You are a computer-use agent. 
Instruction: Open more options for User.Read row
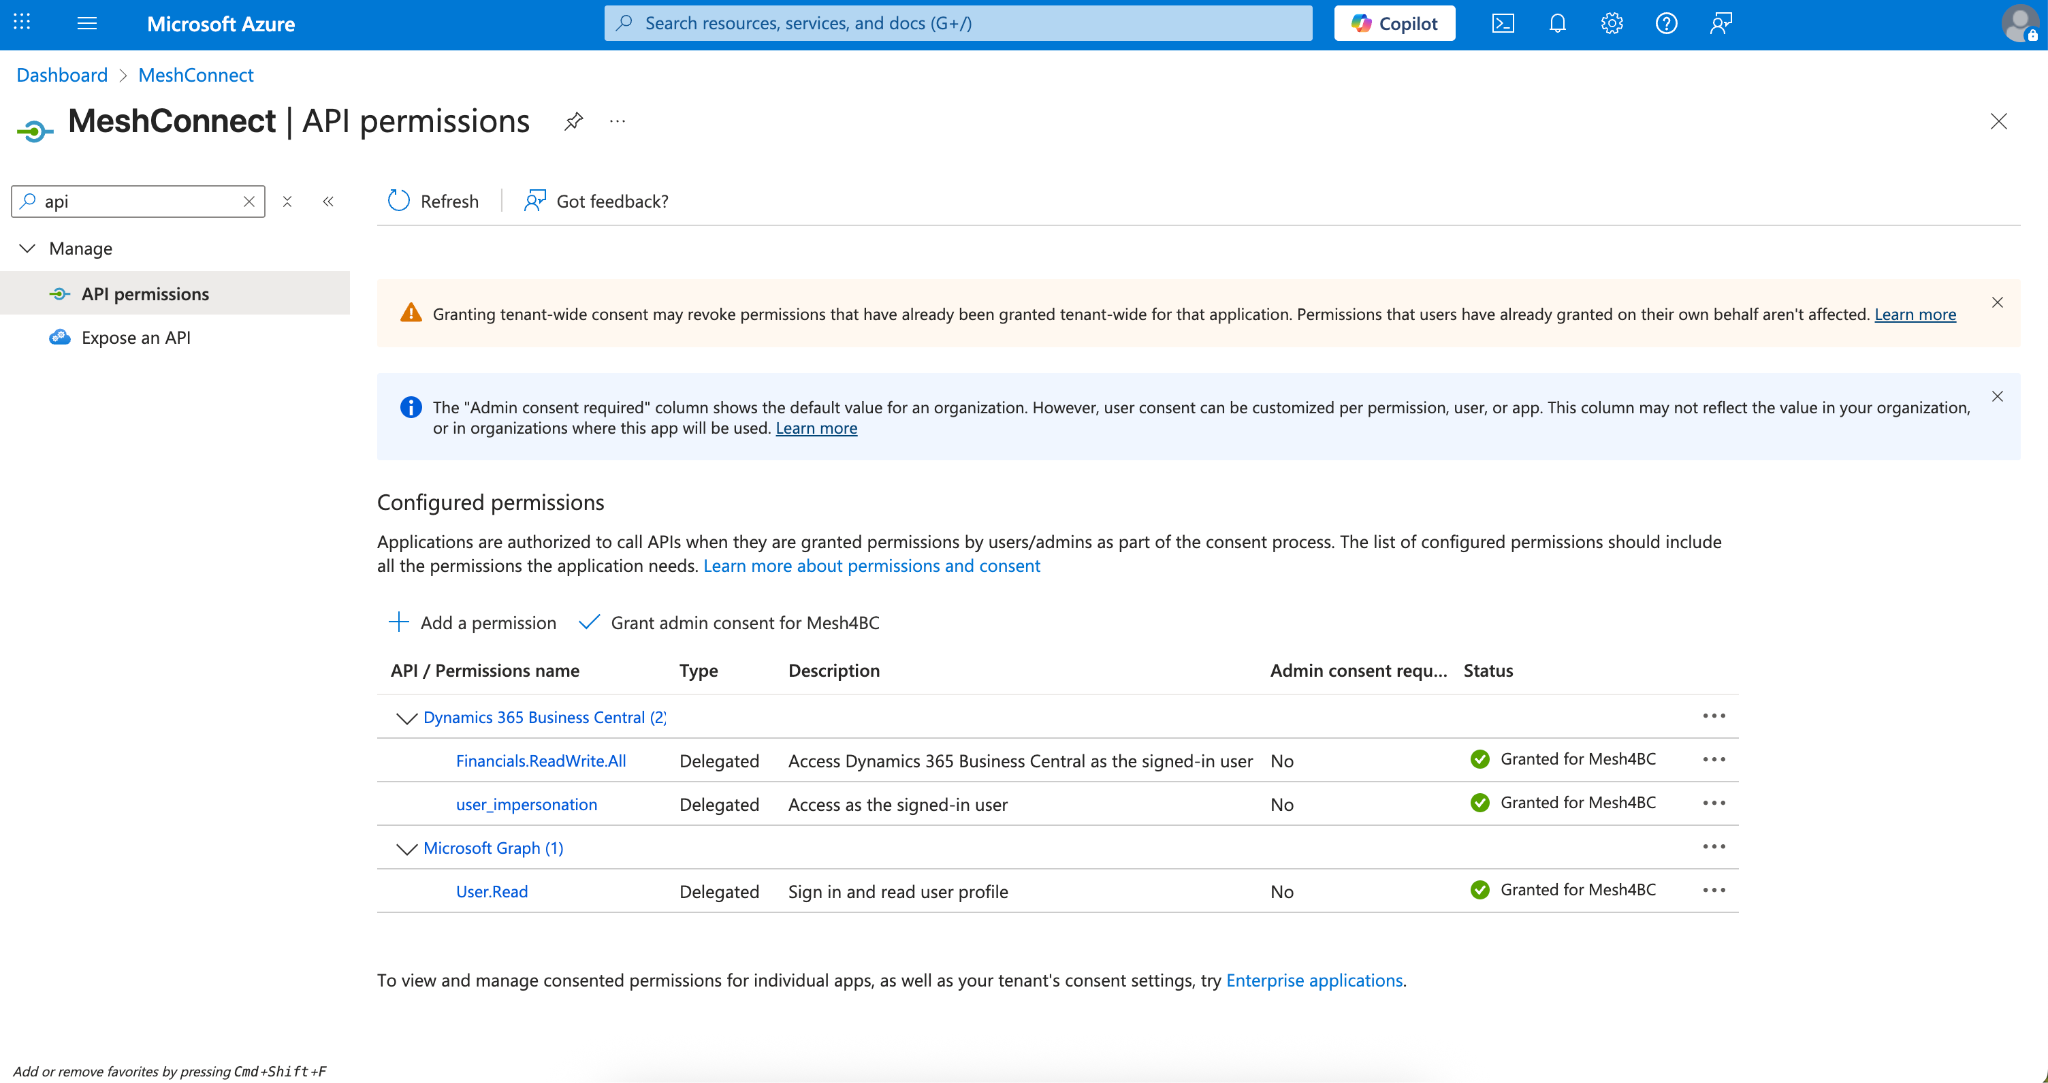click(1714, 890)
